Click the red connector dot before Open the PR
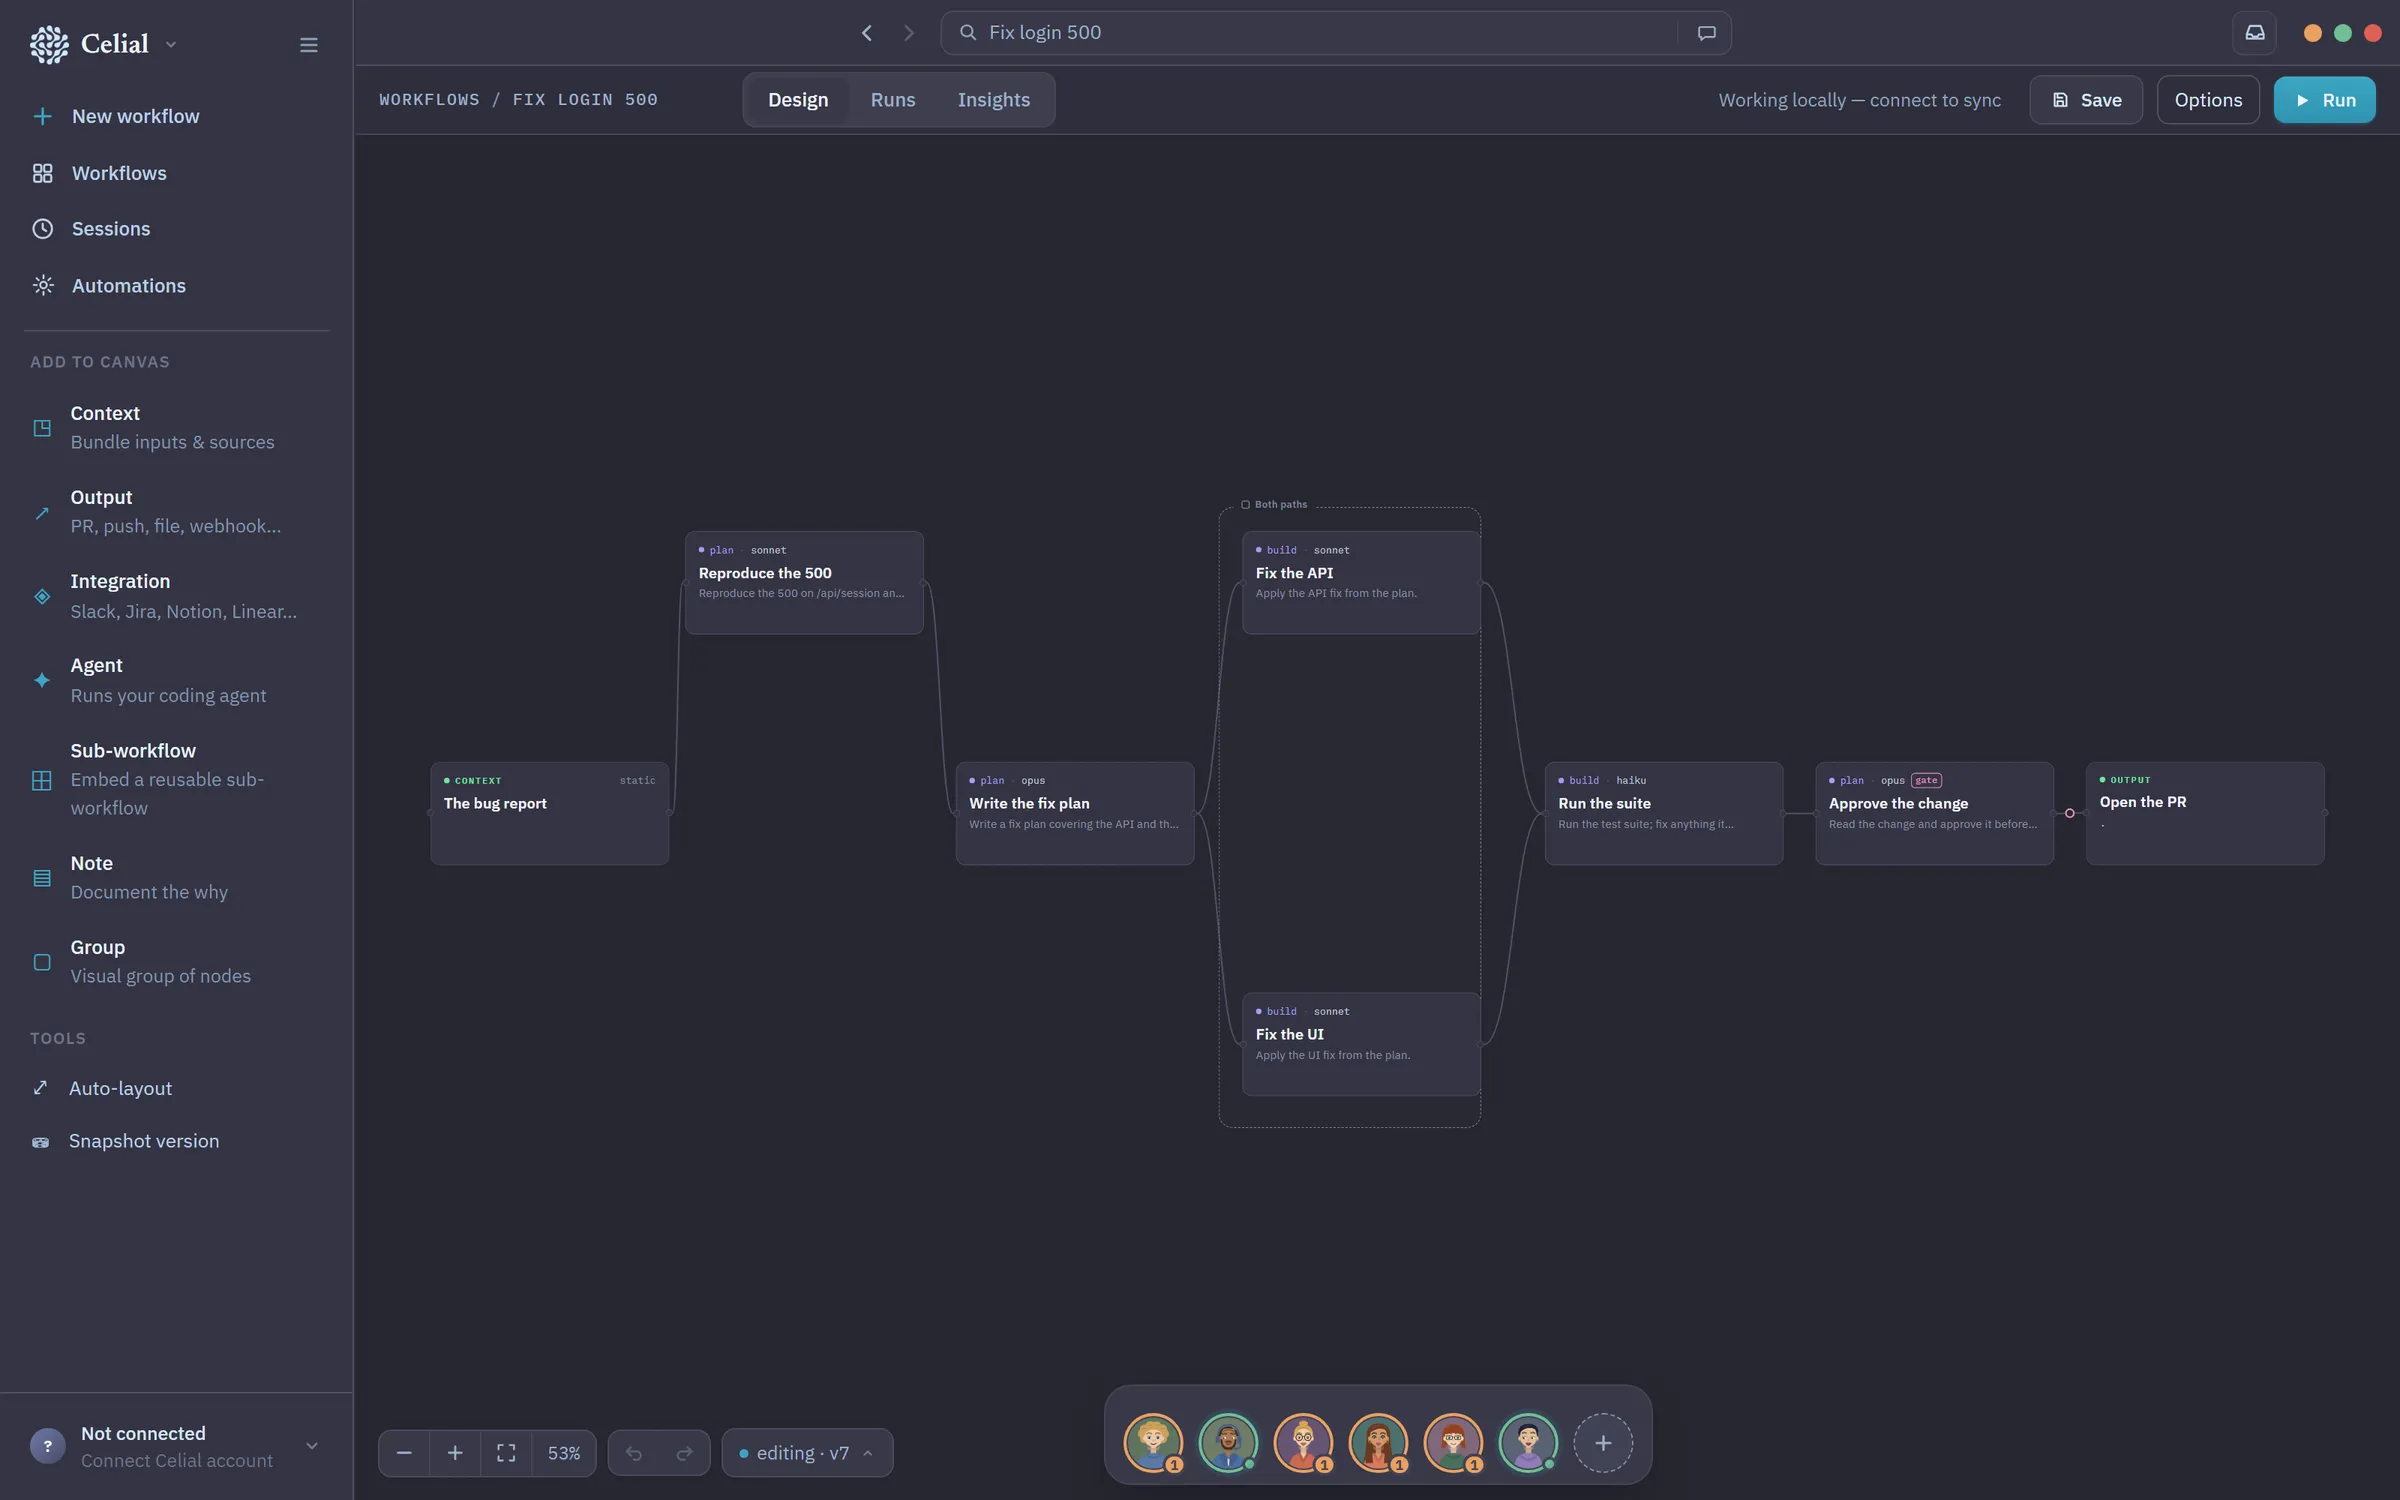The height and width of the screenshot is (1500, 2400). pos(2070,813)
